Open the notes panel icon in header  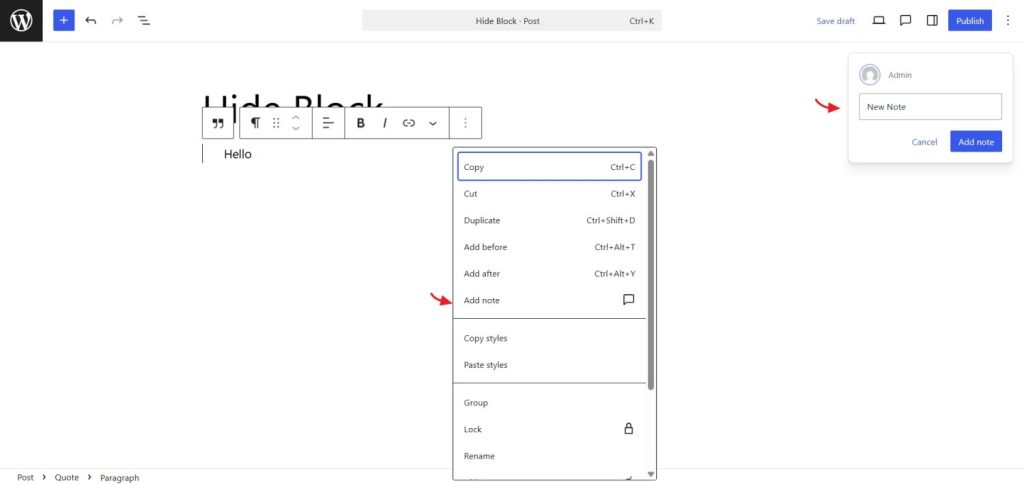(905, 21)
